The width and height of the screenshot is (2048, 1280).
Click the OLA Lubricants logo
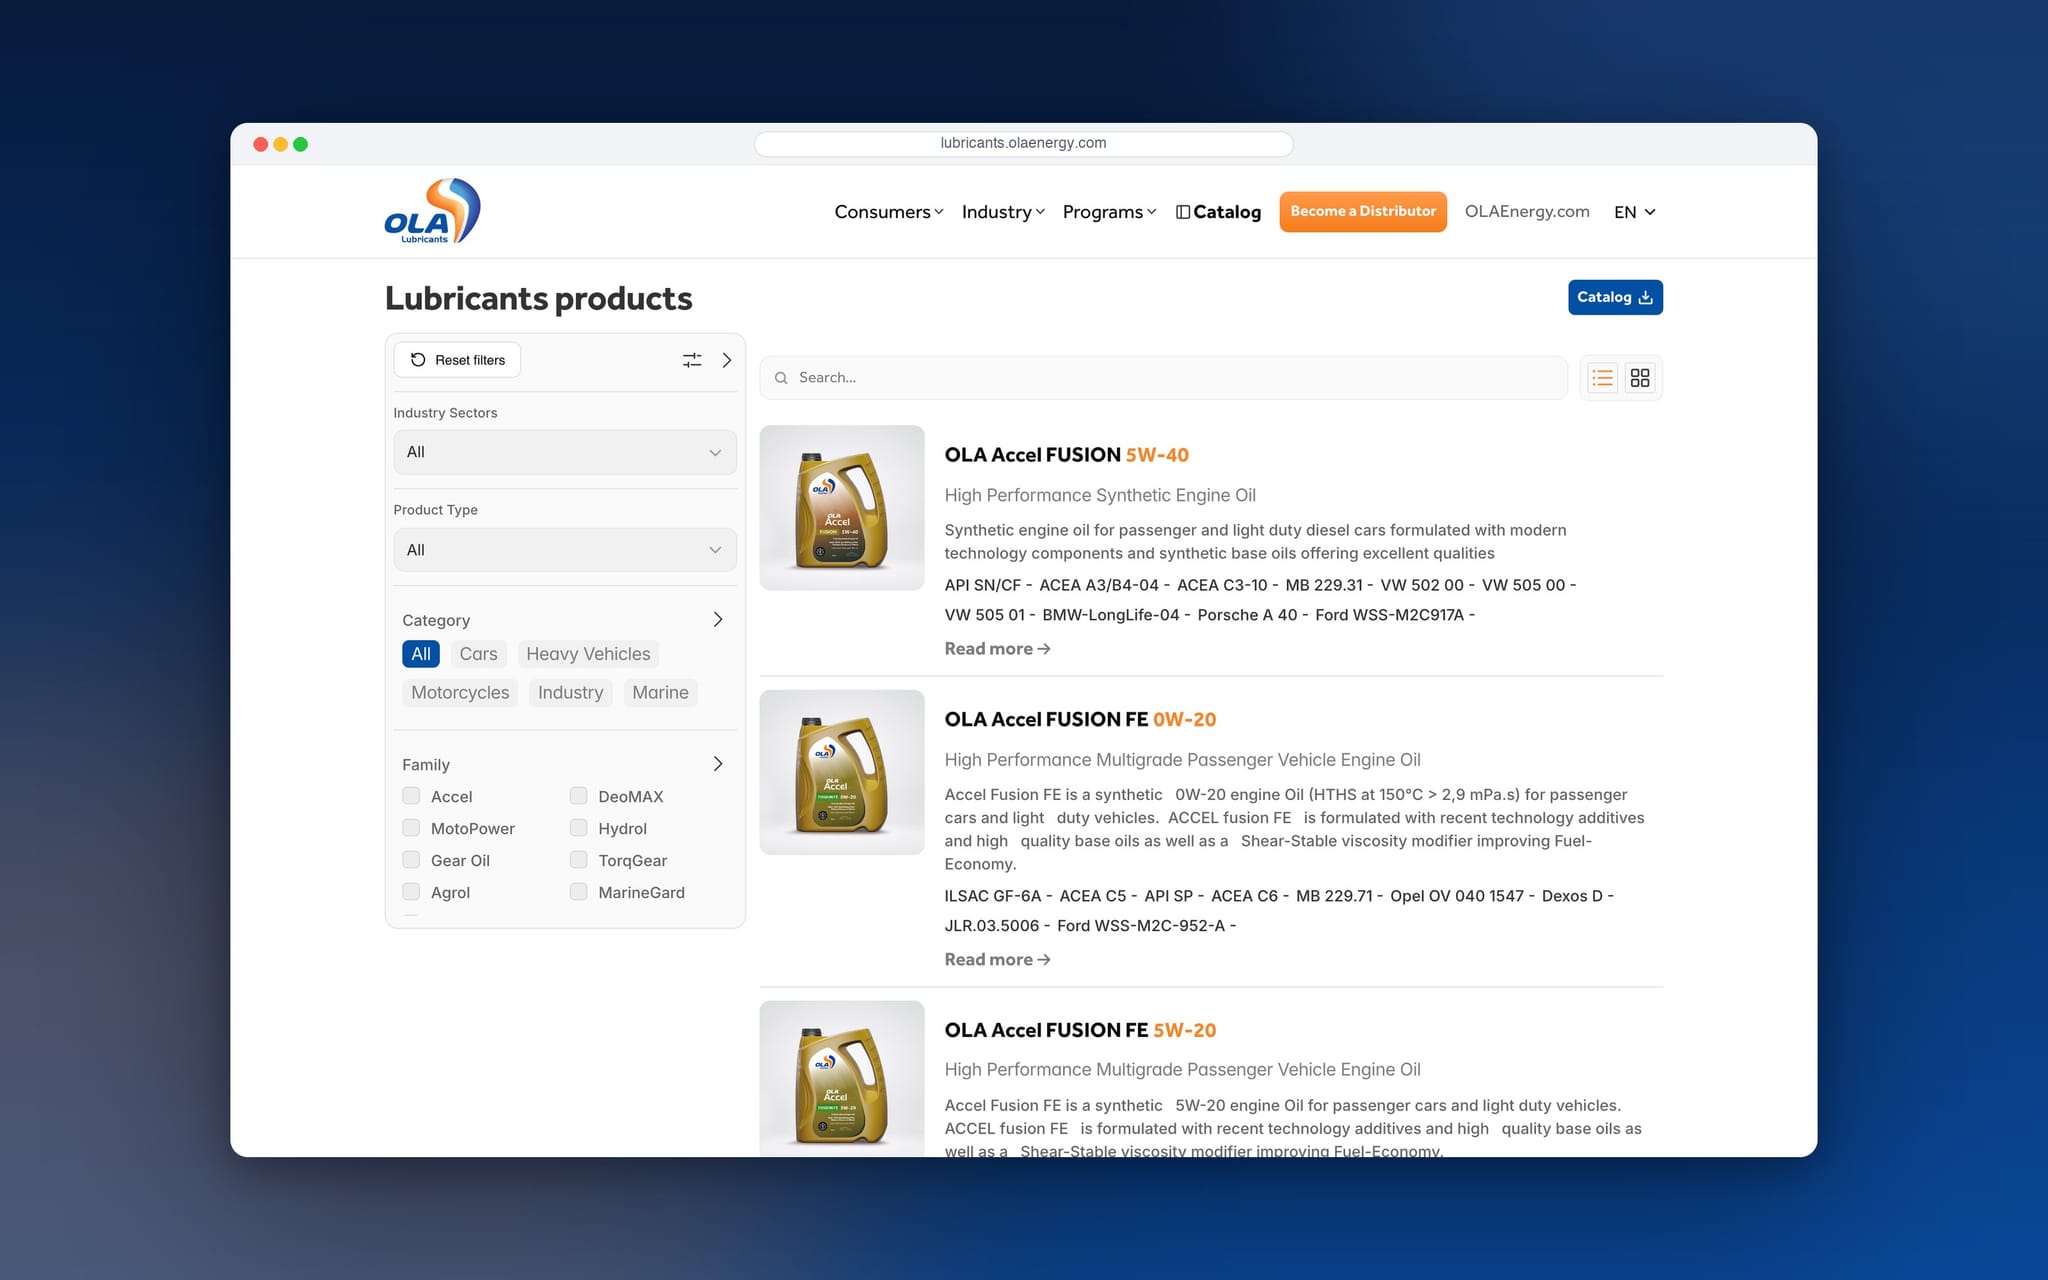[432, 211]
